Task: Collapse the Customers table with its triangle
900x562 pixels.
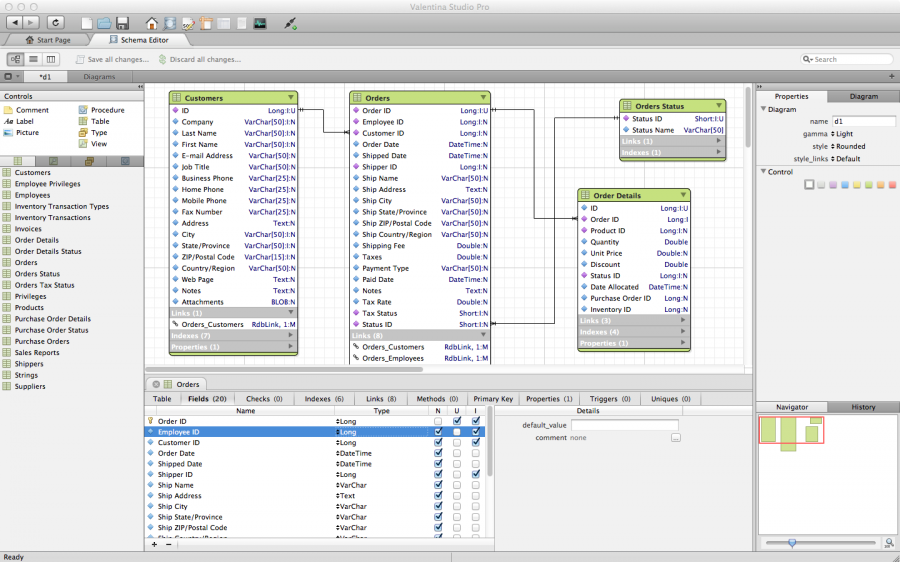Action: [x=291, y=98]
